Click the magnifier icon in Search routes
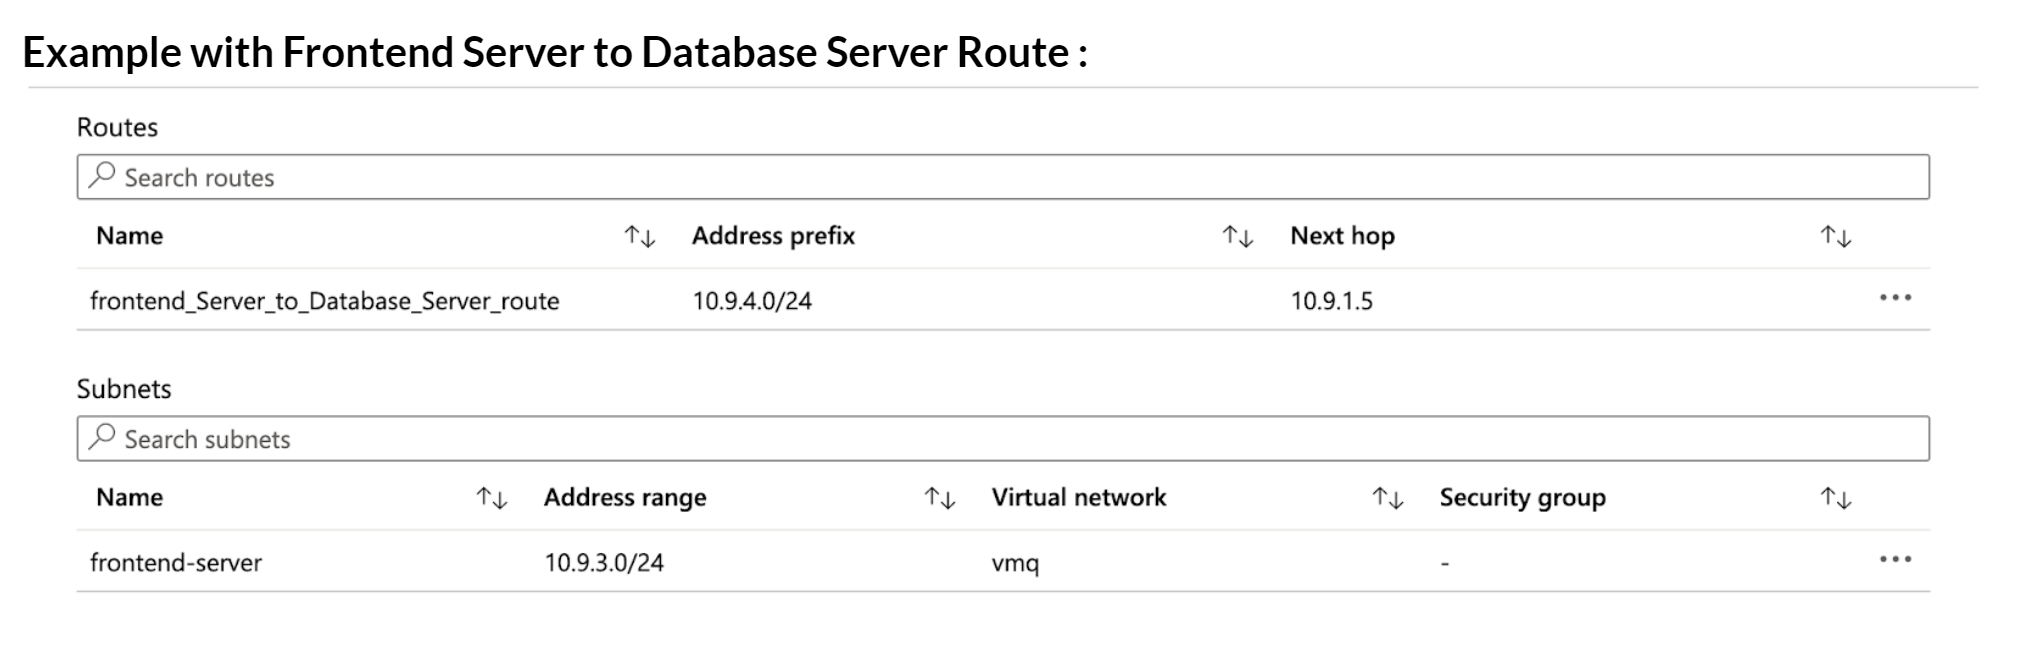The height and width of the screenshot is (652, 2020). coord(102,176)
